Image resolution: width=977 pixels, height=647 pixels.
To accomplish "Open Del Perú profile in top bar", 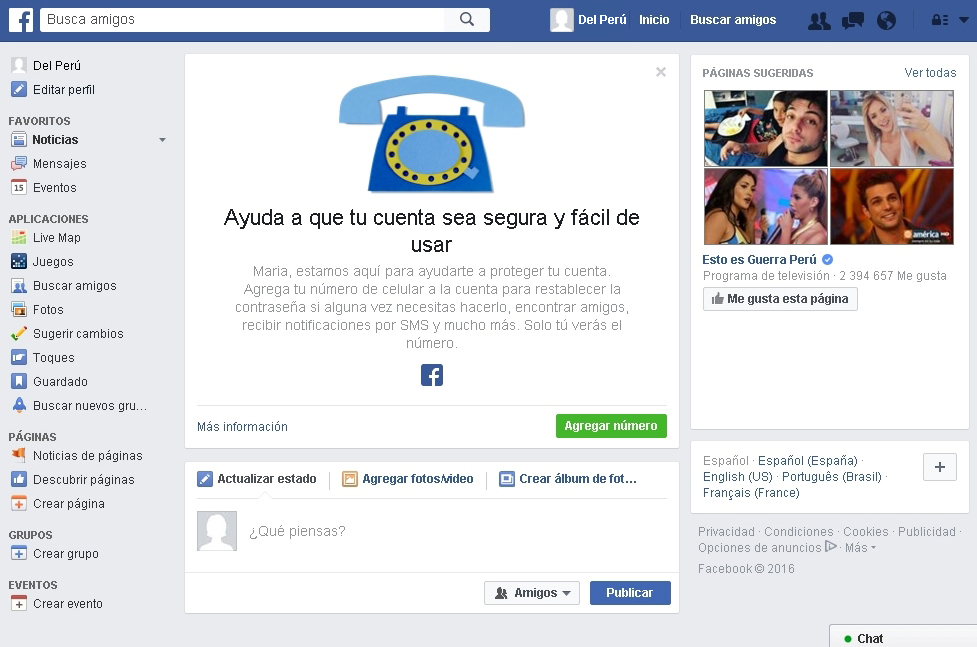I will tap(588, 20).
